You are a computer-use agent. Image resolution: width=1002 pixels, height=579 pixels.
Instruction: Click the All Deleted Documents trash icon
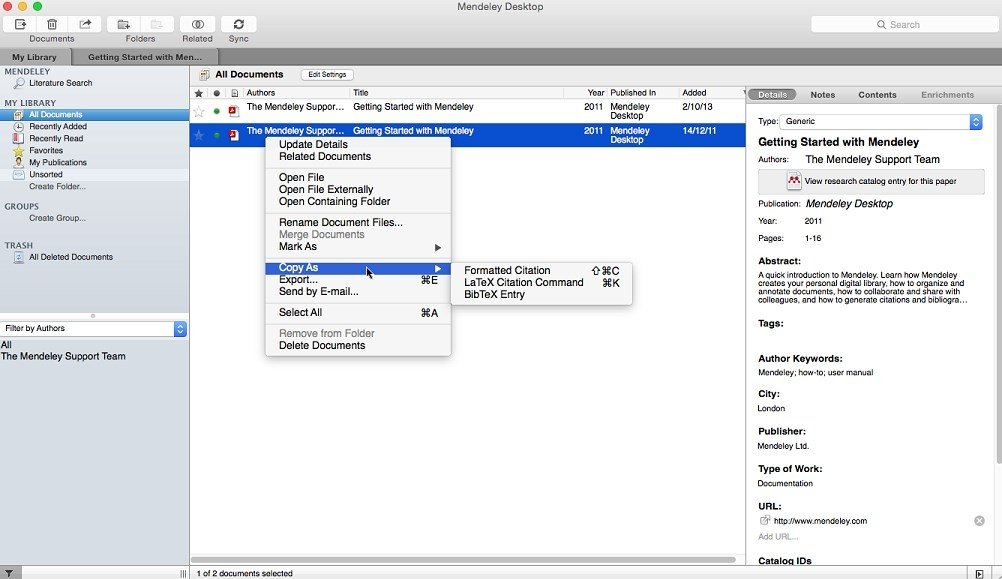point(19,257)
